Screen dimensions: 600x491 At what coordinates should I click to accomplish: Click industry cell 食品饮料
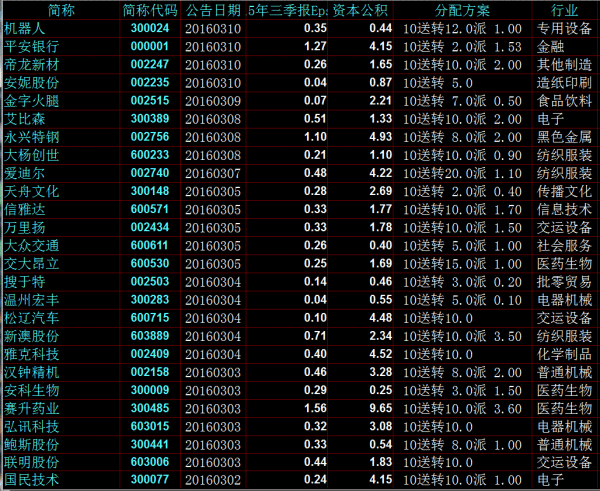pos(564,101)
